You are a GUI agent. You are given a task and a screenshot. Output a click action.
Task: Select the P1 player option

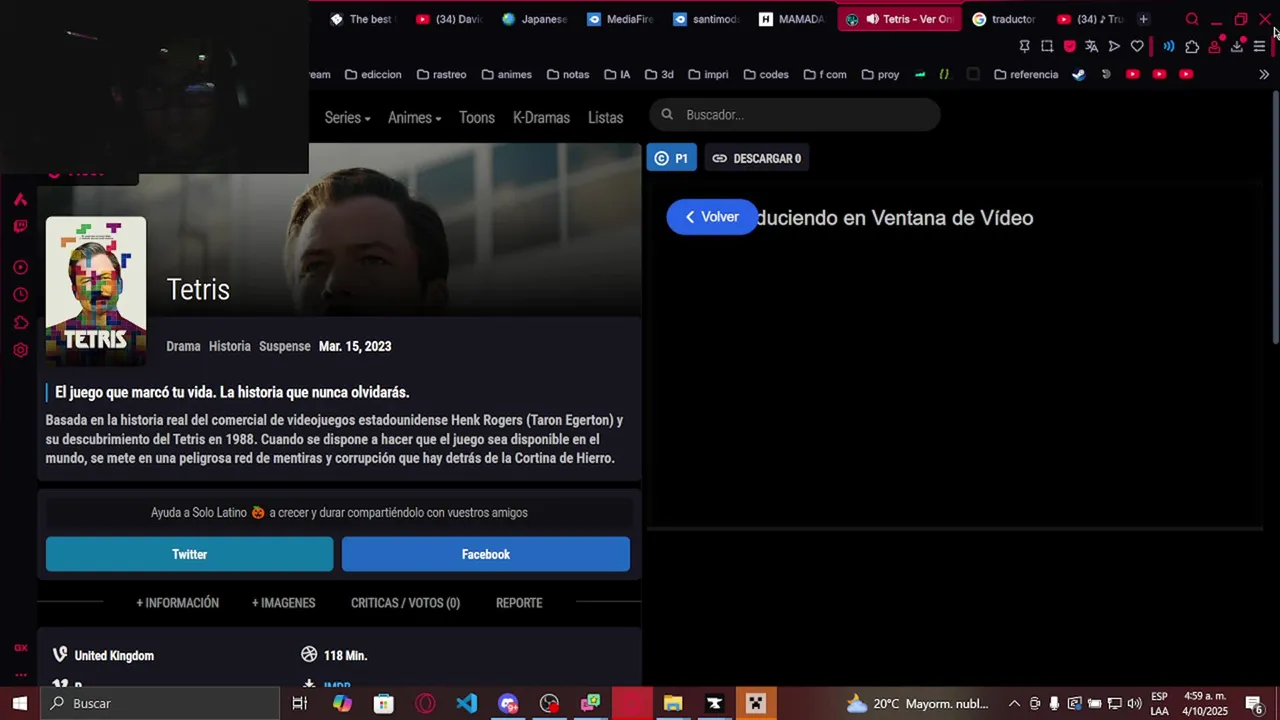pyautogui.click(x=671, y=158)
